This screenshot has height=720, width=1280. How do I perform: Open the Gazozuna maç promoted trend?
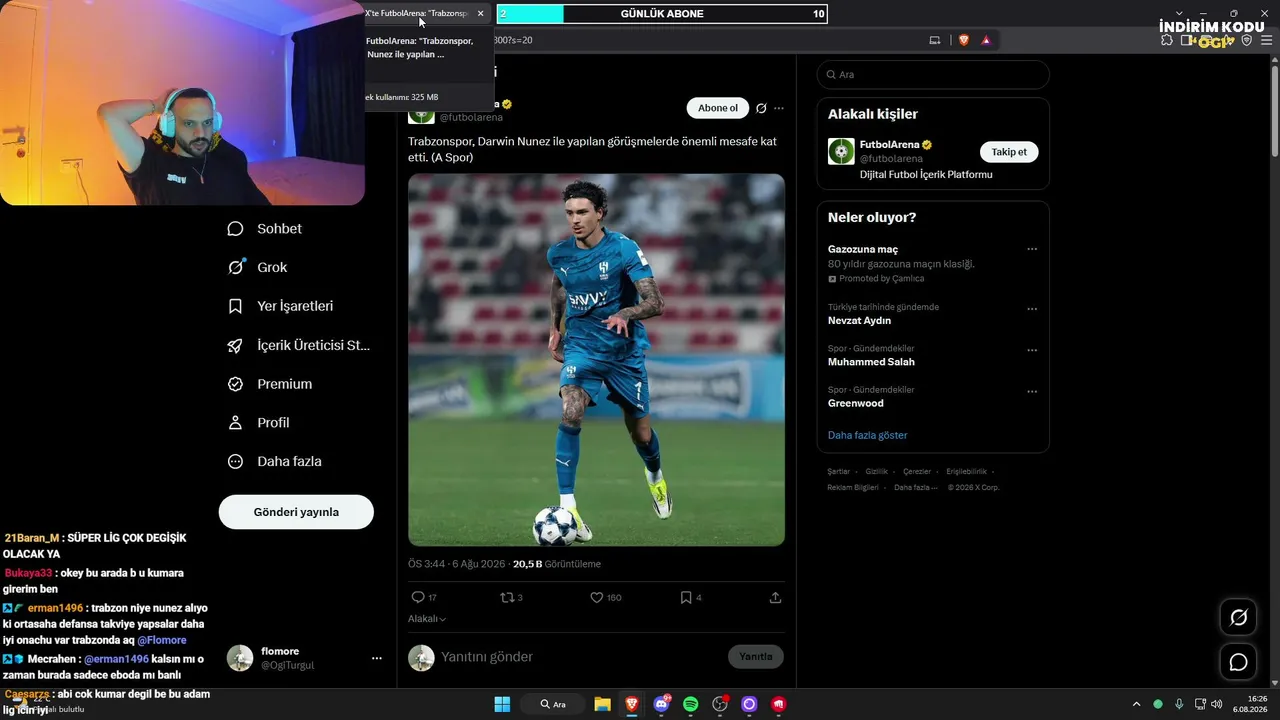point(863,249)
